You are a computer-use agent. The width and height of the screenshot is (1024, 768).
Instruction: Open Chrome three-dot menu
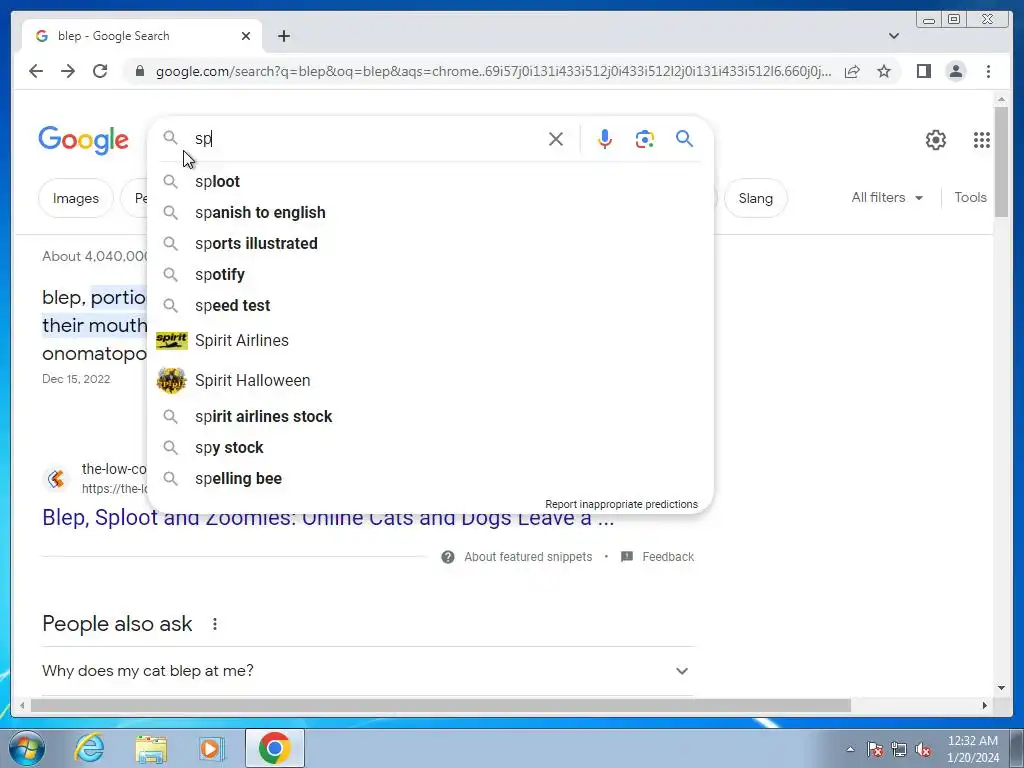point(988,71)
